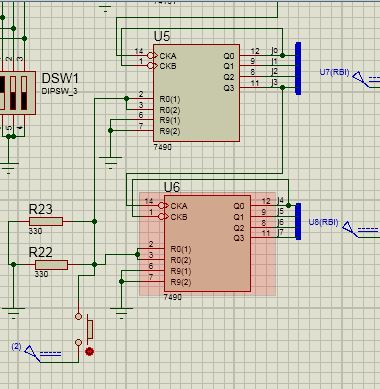Screen dimensions: 380x389
Task: Select the DSW1 reference label
Action: pos(60,78)
